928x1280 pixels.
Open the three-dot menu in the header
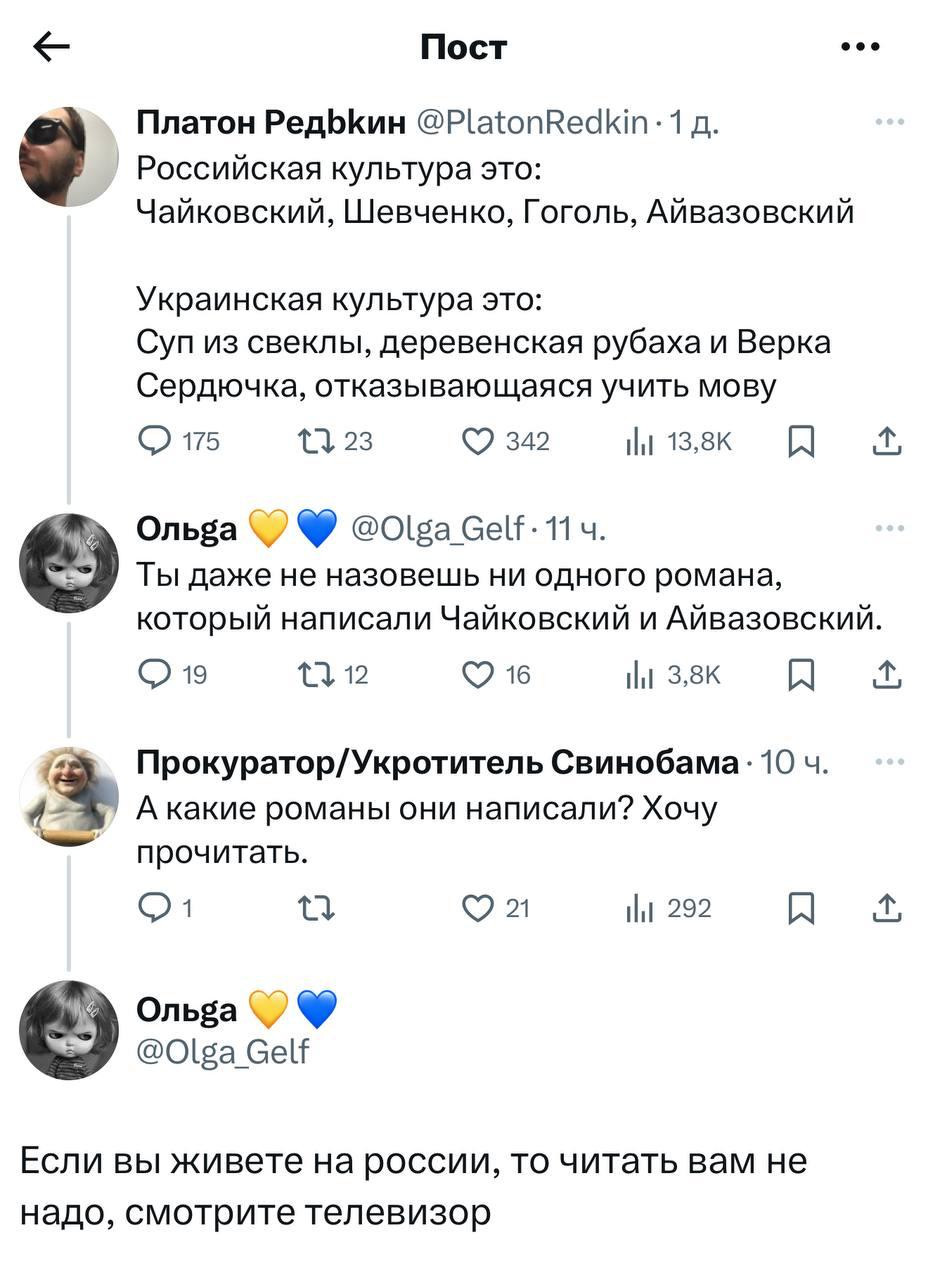tap(861, 47)
